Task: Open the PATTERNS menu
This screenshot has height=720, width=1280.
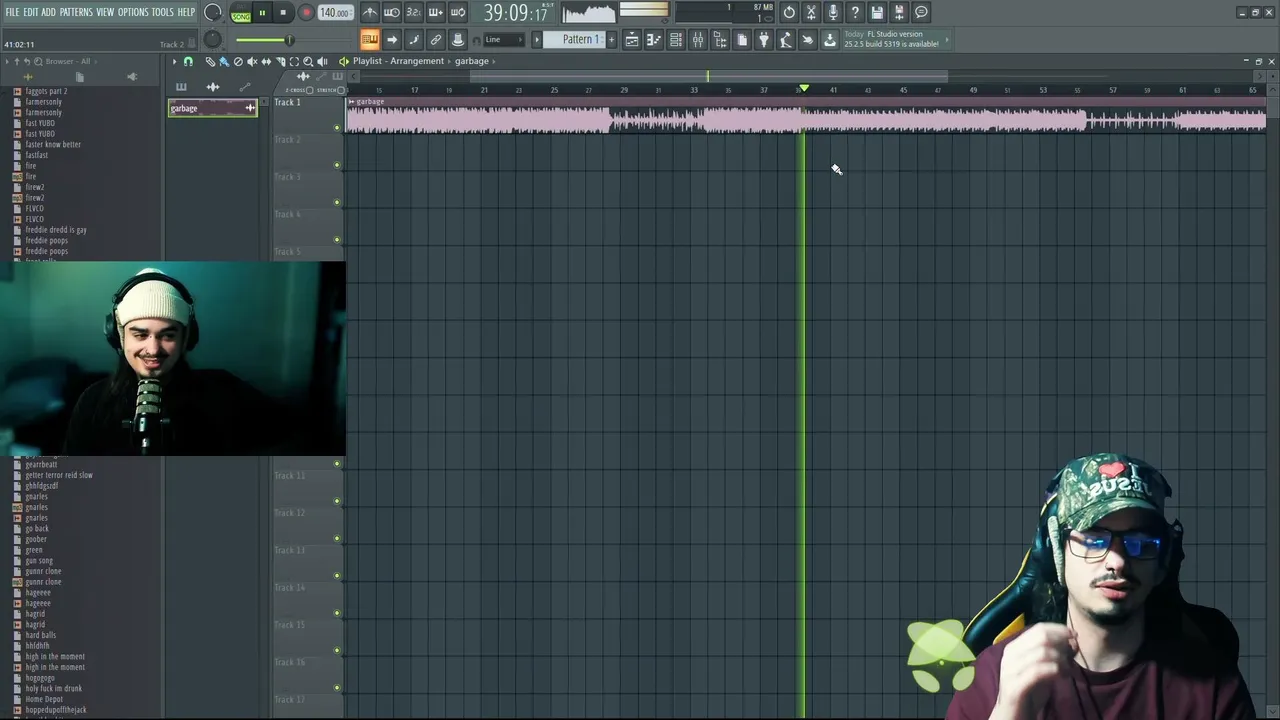Action: click(x=76, y=12)
